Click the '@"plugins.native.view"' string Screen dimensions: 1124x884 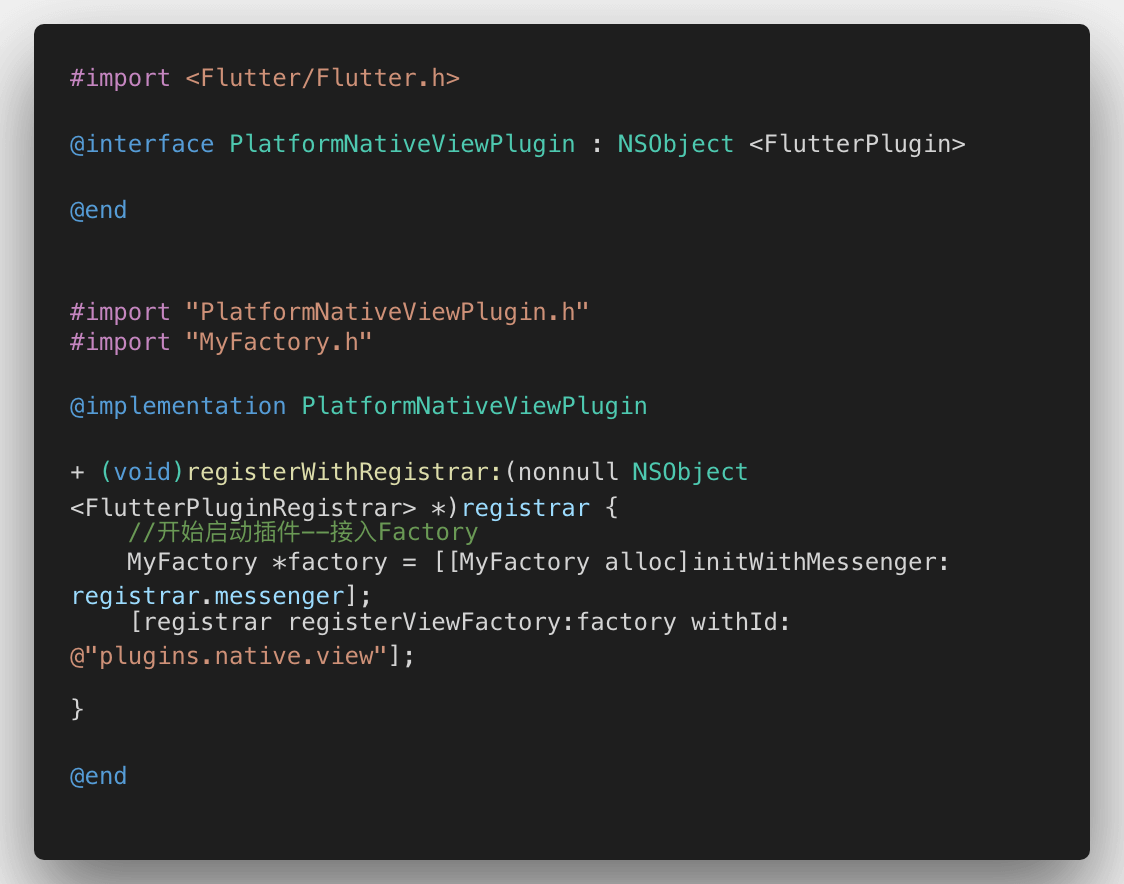pyautogui.click(x=229, y=656)
